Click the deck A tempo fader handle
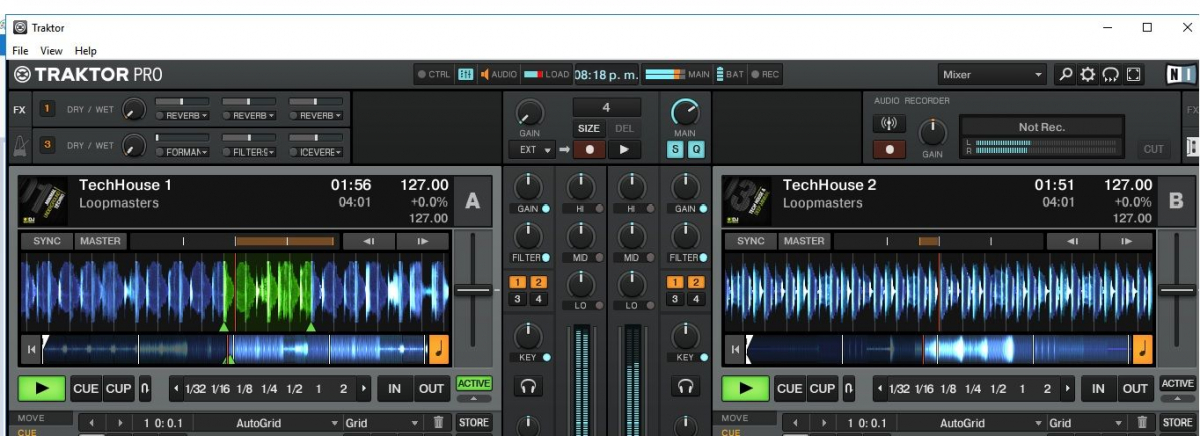 click(x=474, y=290)
